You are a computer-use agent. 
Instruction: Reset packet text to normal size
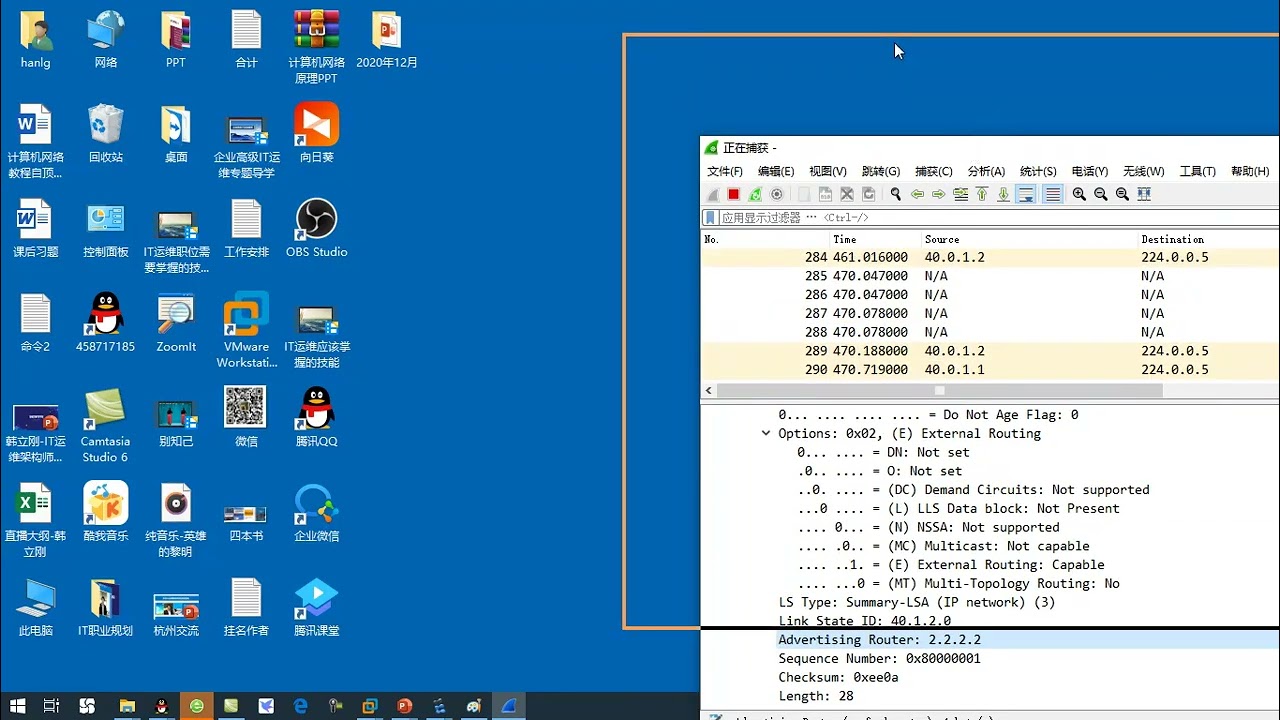tap(1122, 194)
